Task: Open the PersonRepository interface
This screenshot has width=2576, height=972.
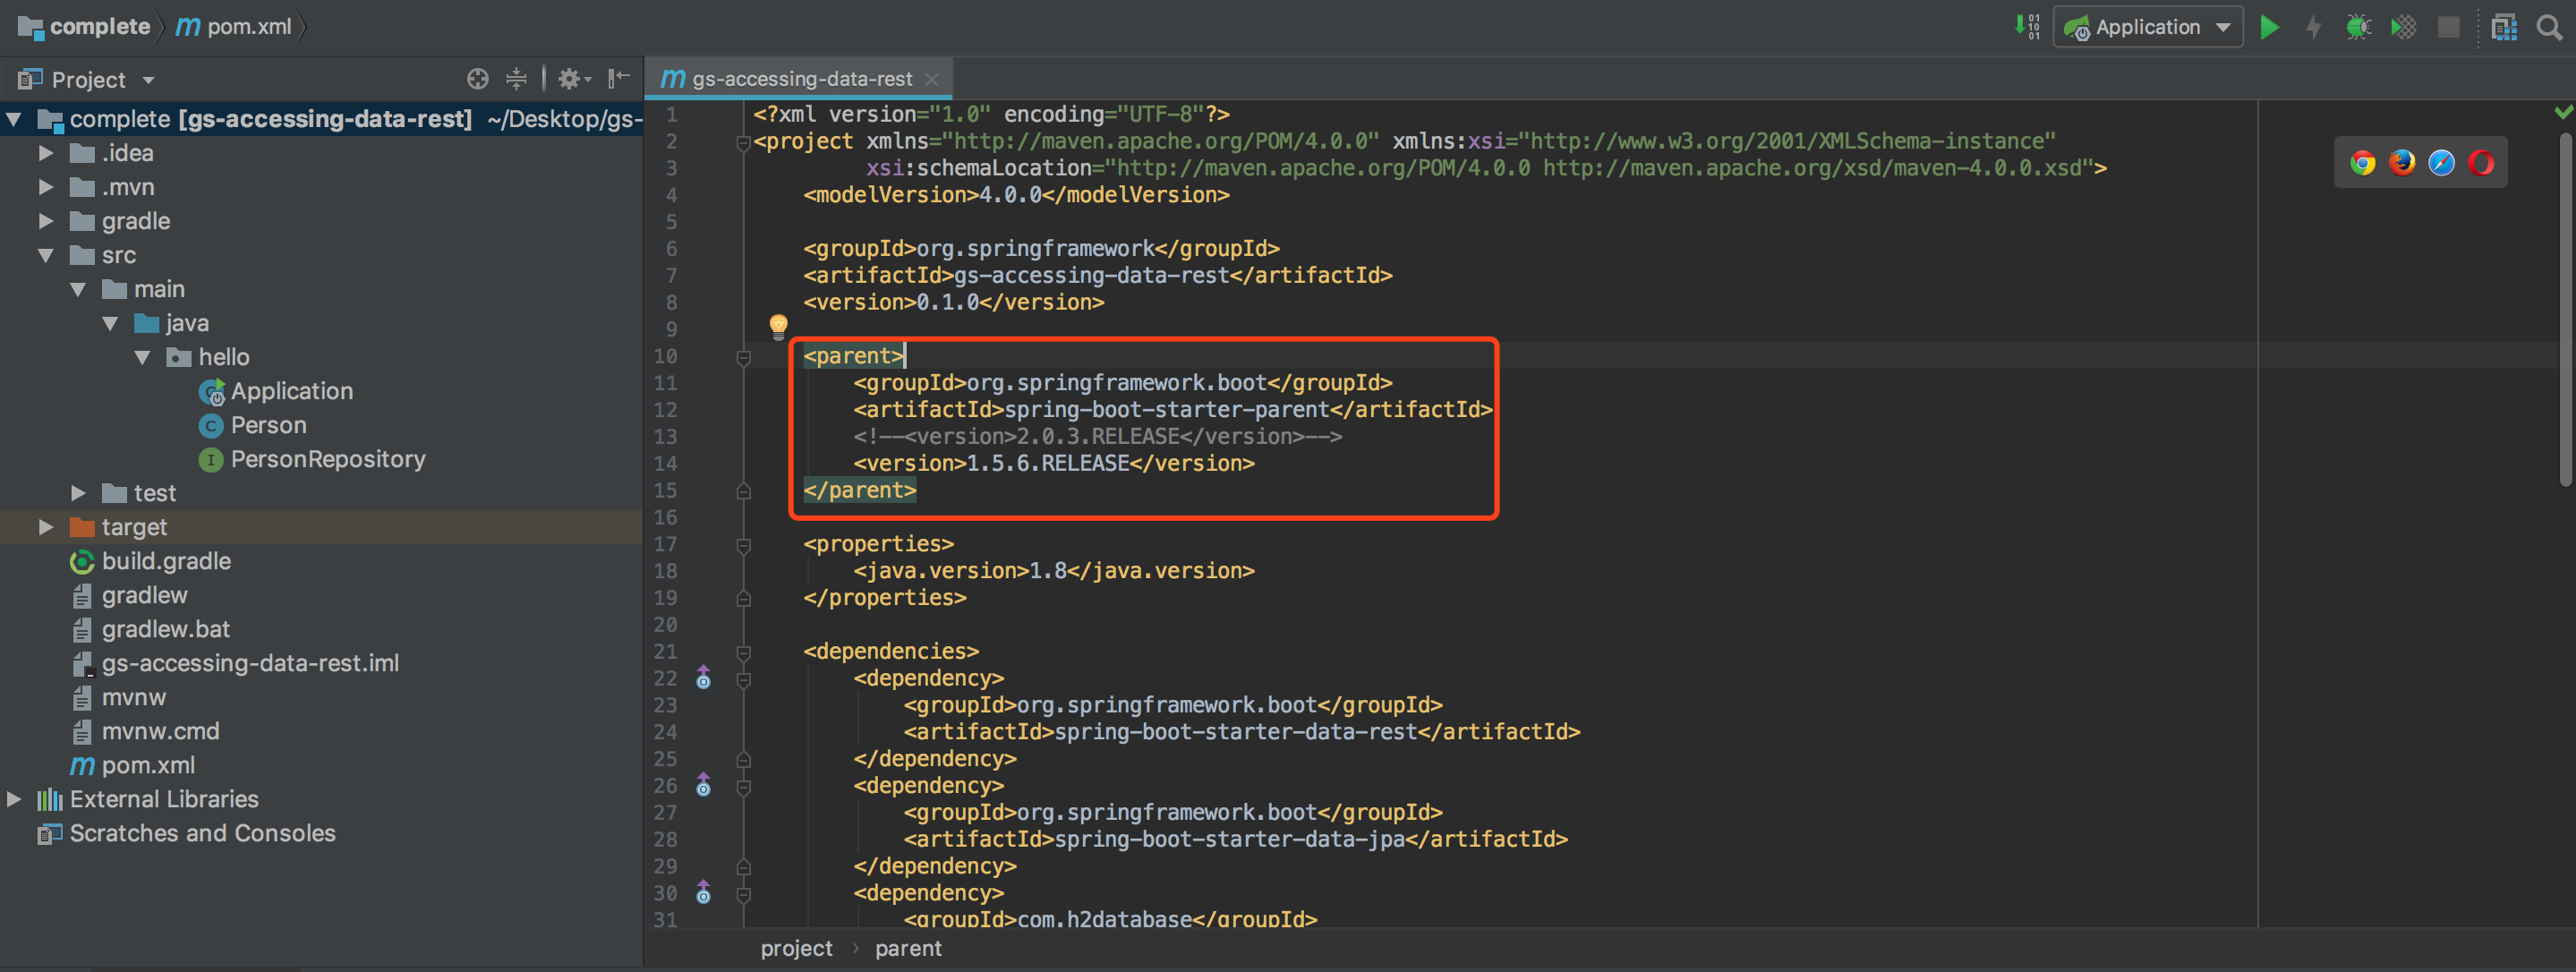Action: tap(327, 459)
